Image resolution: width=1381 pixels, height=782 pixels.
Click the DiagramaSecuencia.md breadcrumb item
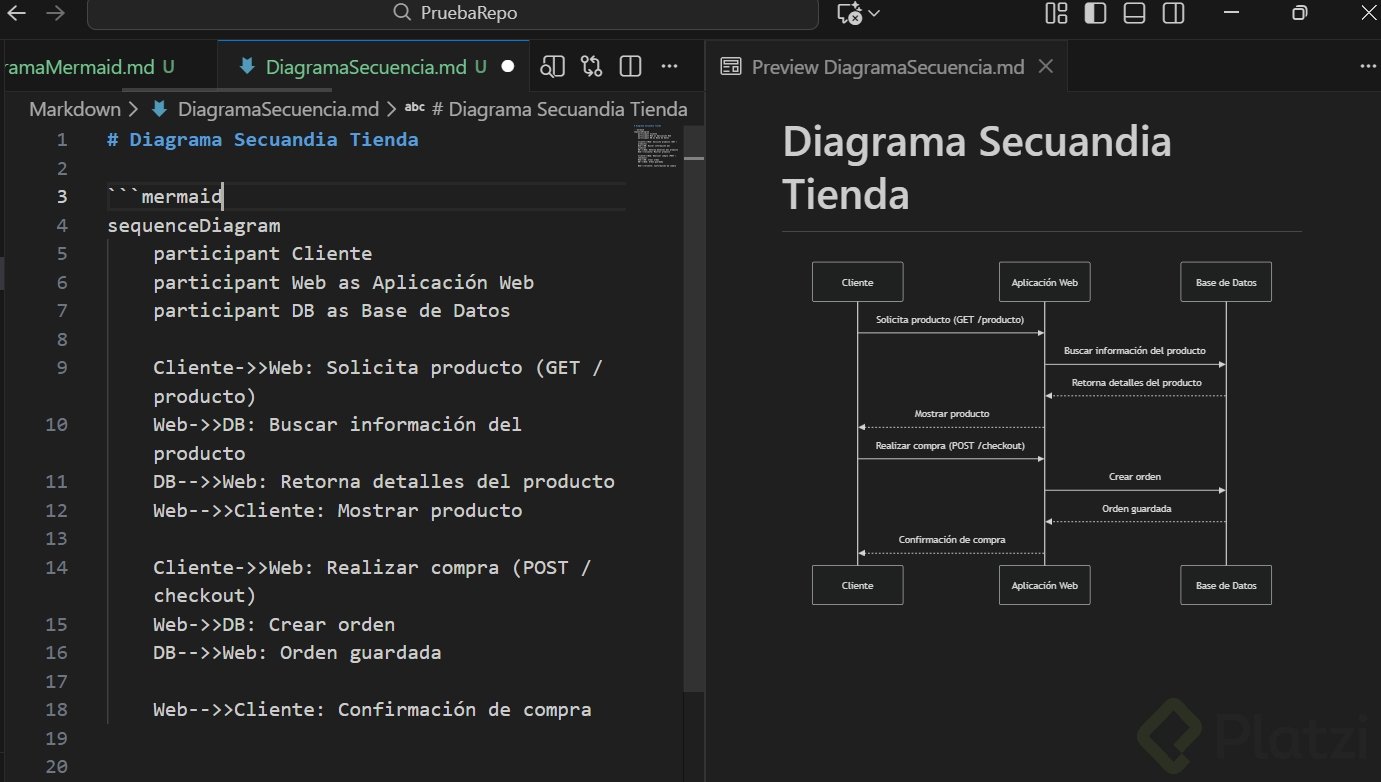[x=278, y=109]
